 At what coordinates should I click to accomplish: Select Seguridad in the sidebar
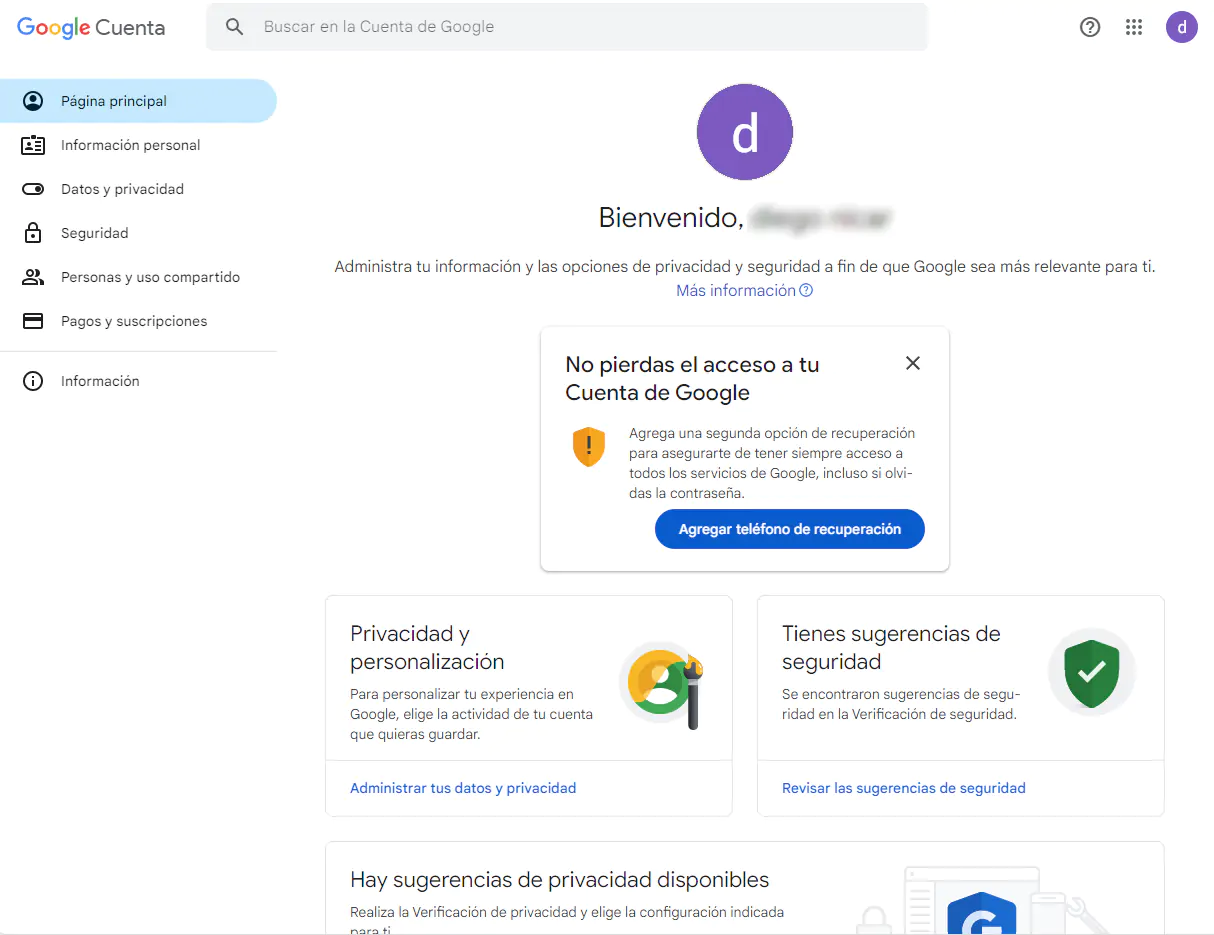[94, 233]
